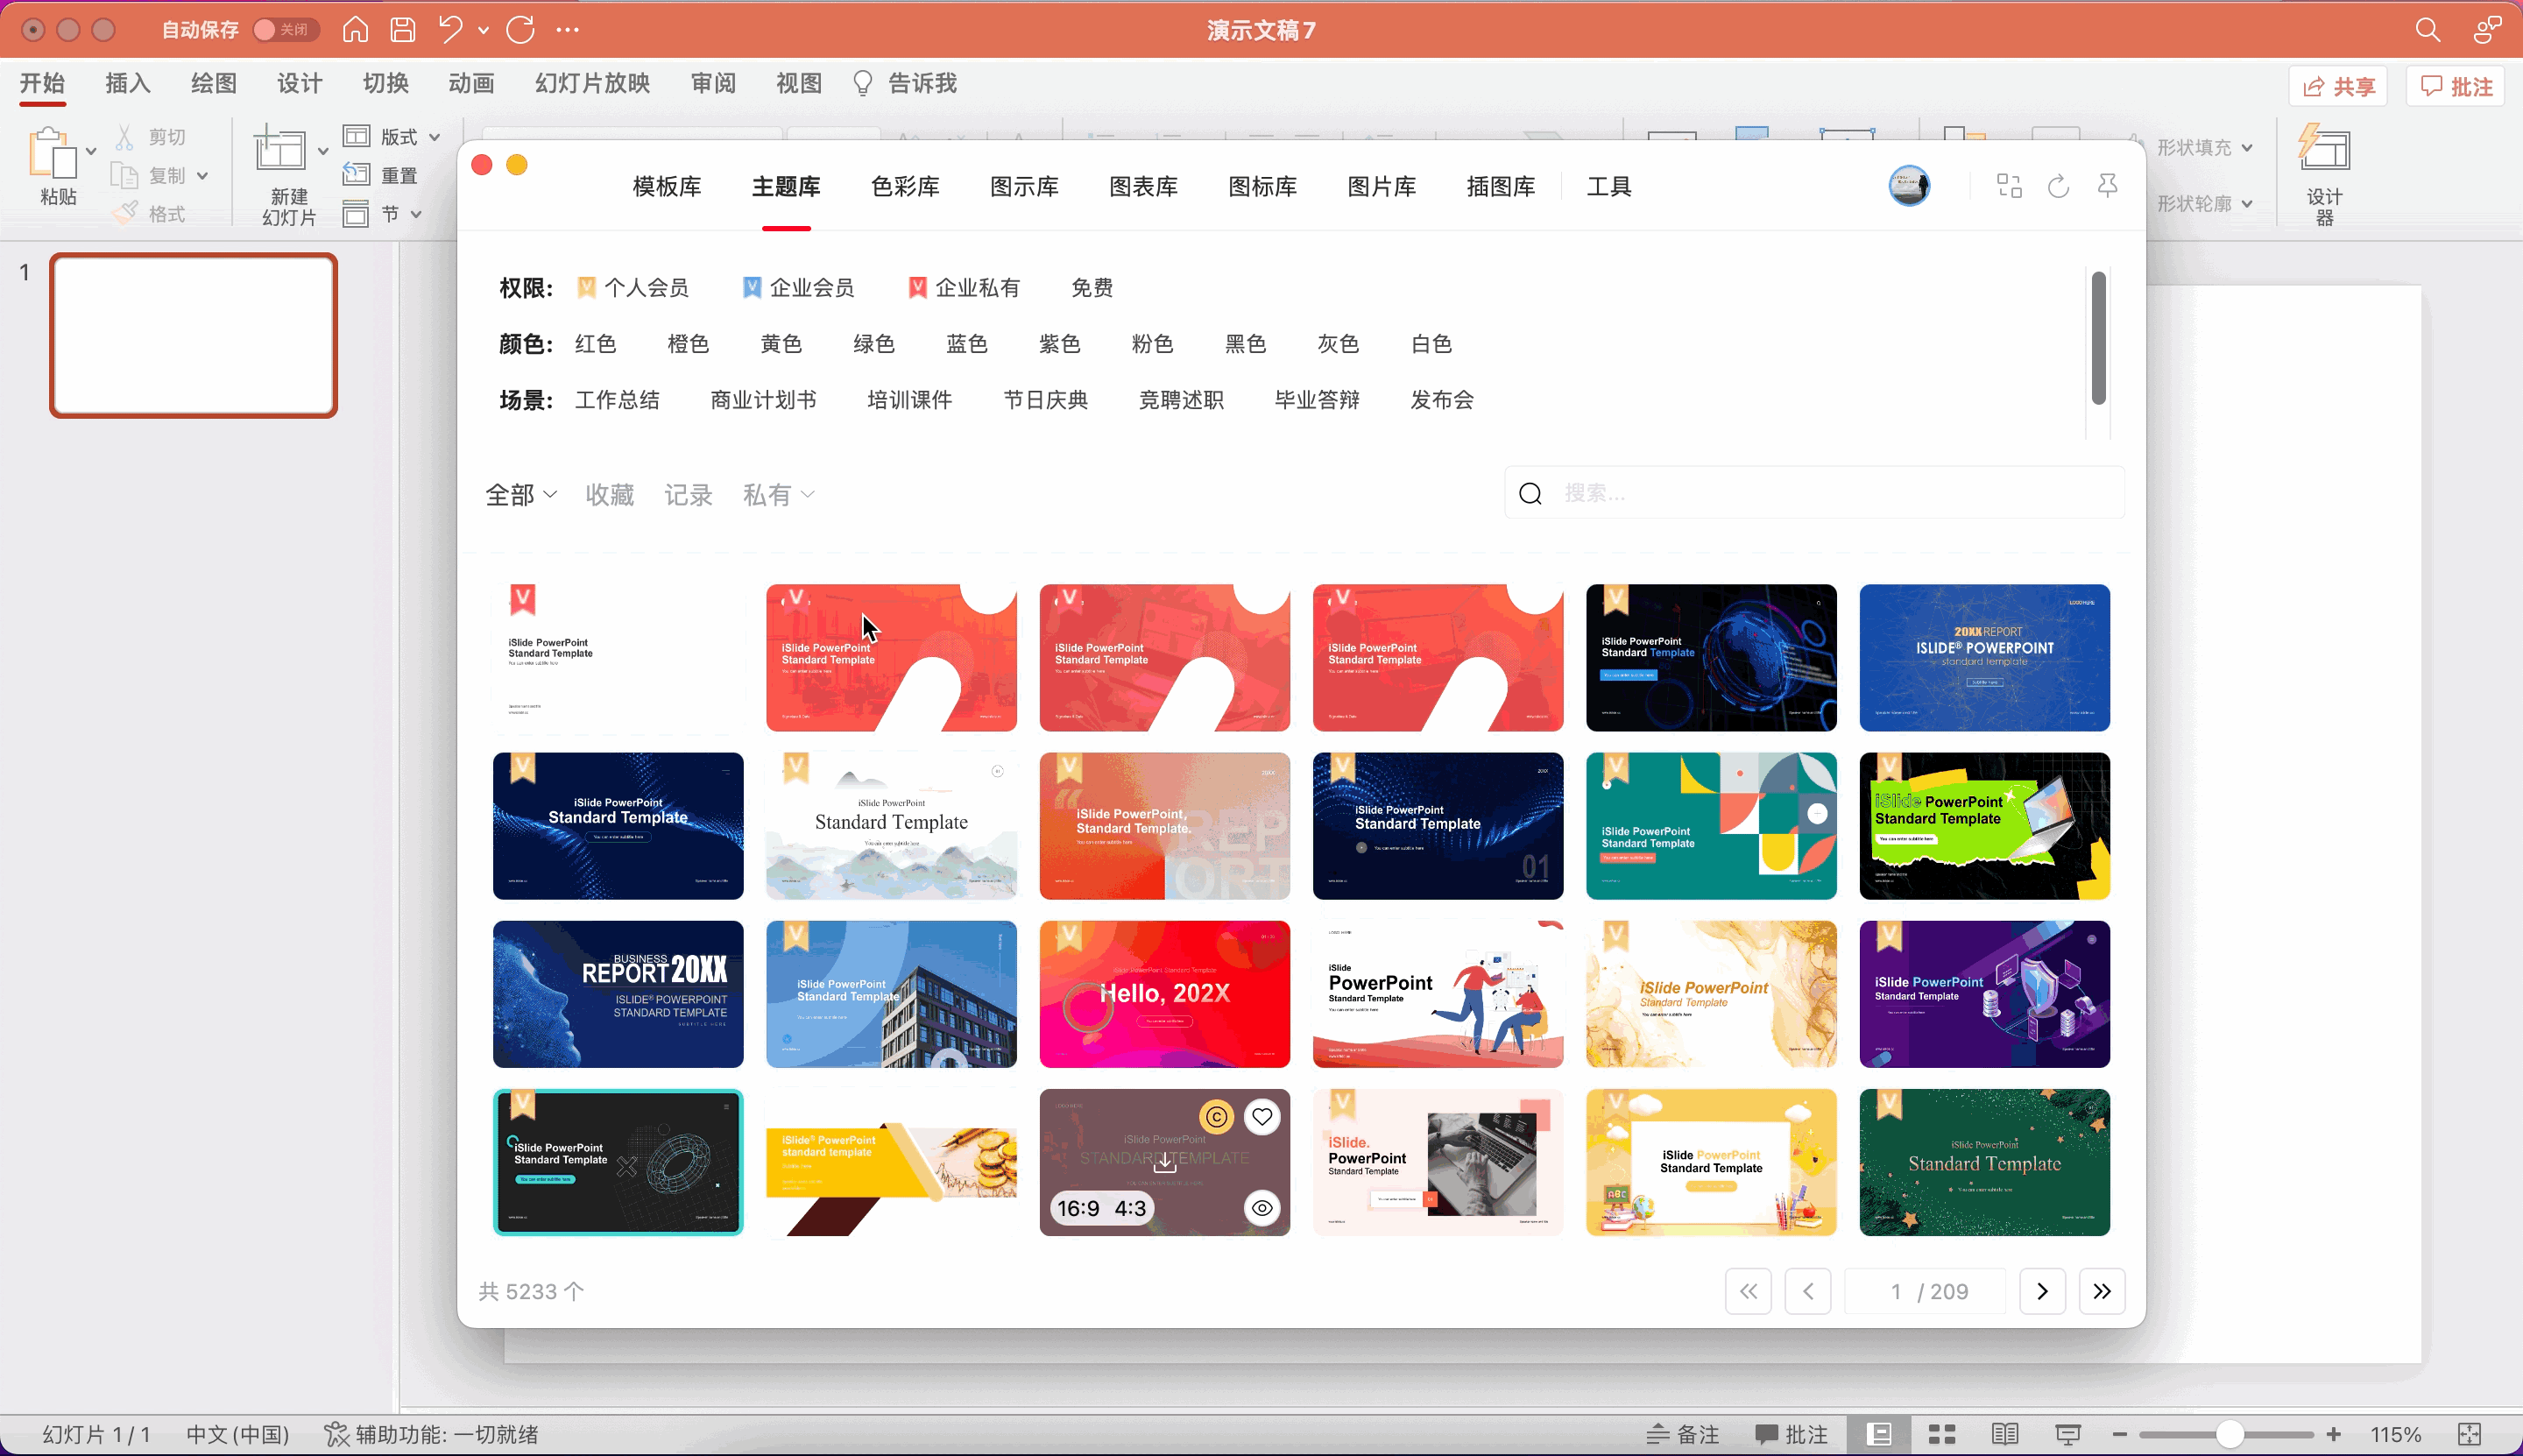Switch to the 色彩库 tab
The height and width of the screenshot is (1456, 2523).
[904, 186]
